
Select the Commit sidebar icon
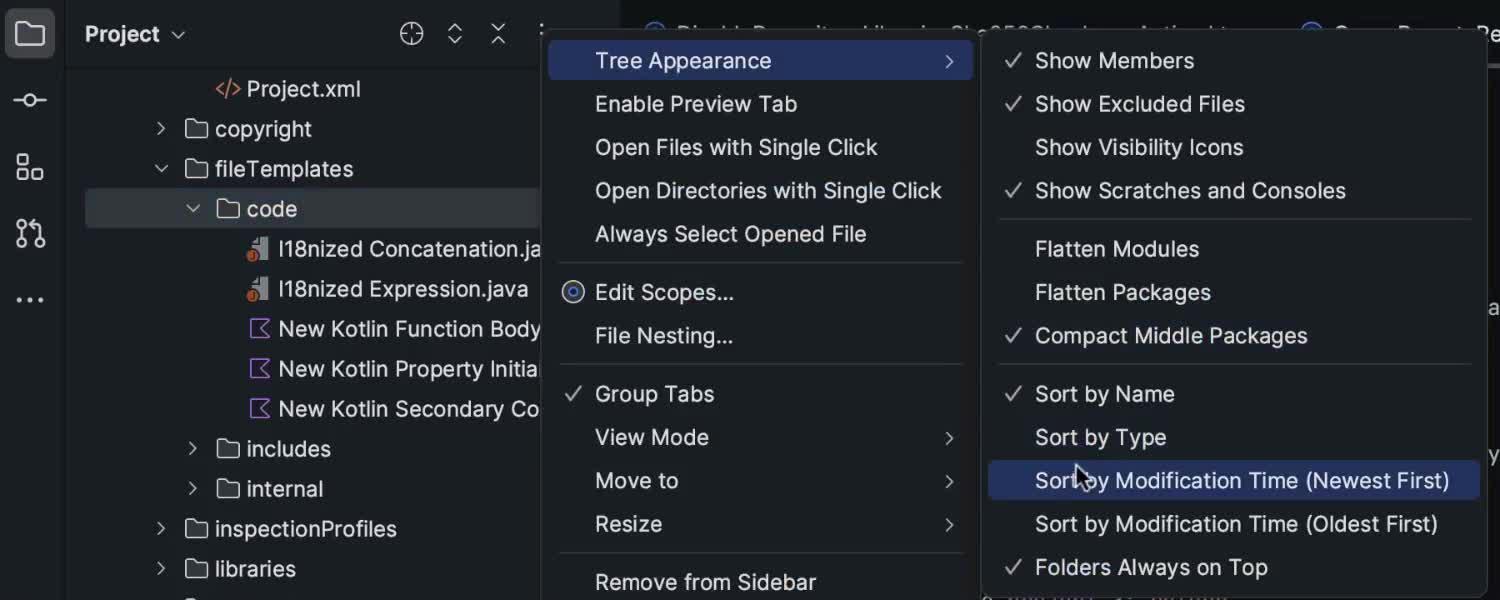[29, 99]
